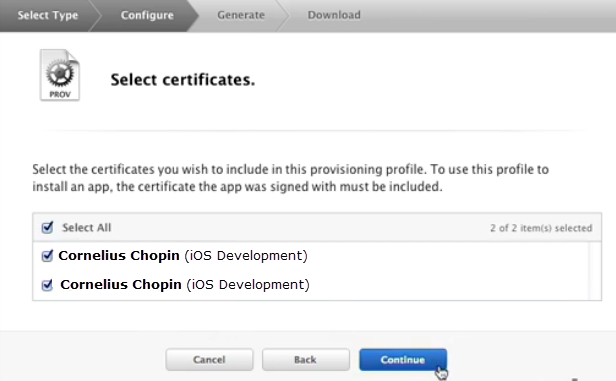The image size is (616, 381).
Task: Uncheck the upper Cornelius Chopin certificate checkbox
Action: click(47, 256)
